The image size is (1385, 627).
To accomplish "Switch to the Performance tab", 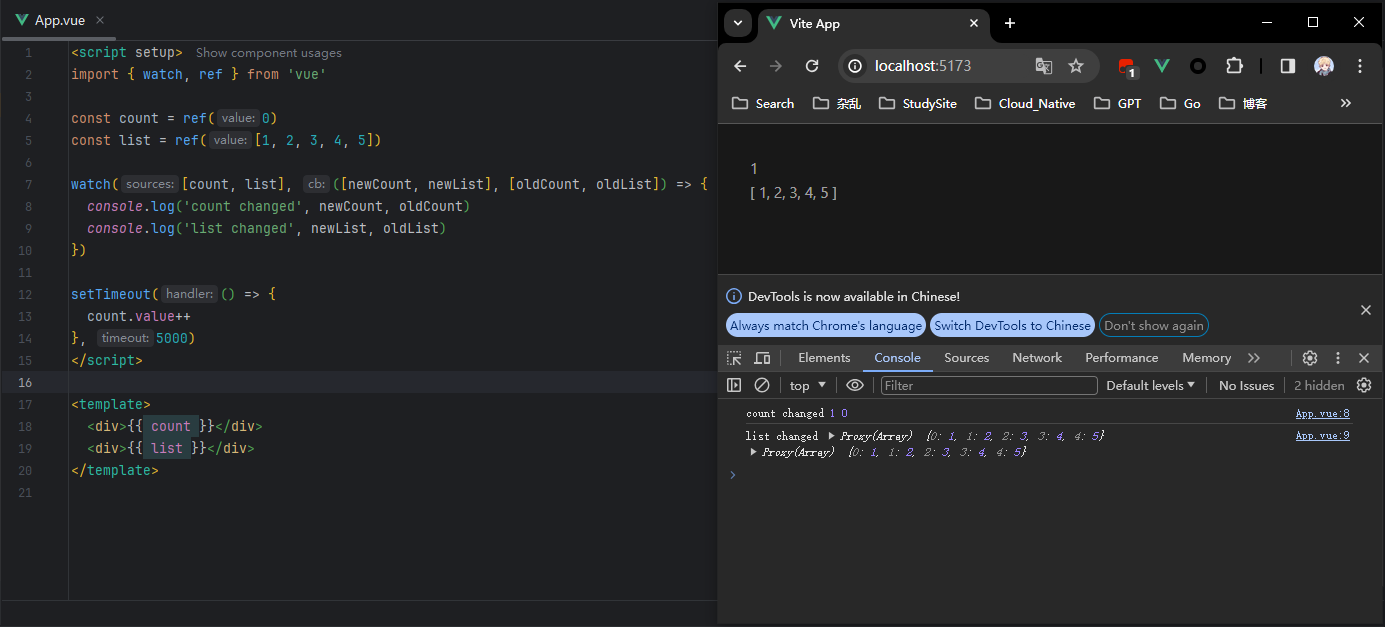I will tap(1121, 358).
